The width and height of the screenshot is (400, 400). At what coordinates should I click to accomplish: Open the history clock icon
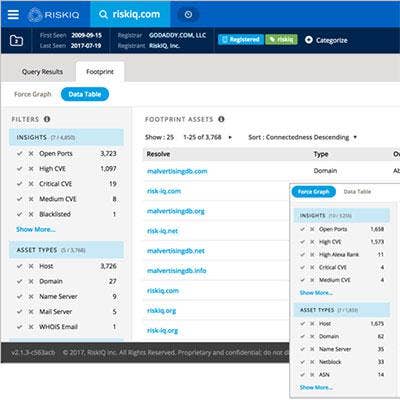(x=188, y=14)
